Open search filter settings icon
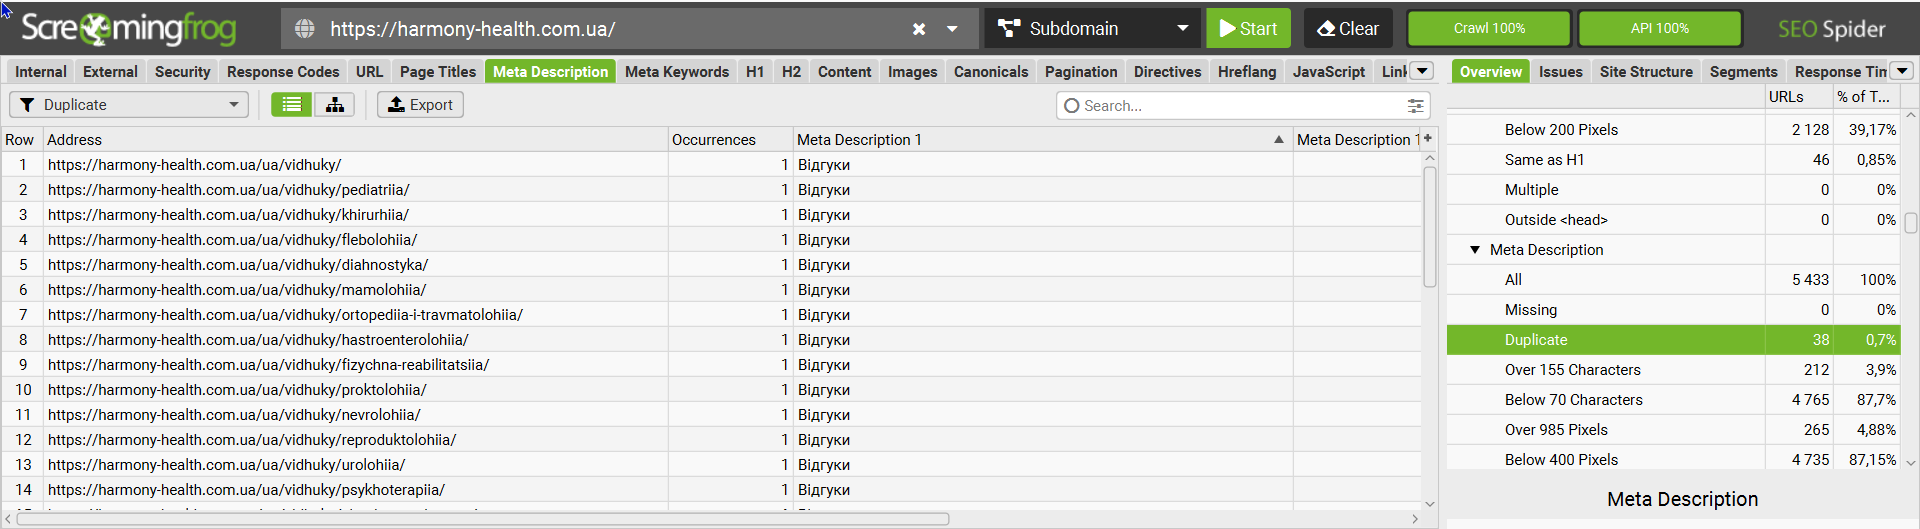The image size is (1920, 529). click(x=1415, y=105)
